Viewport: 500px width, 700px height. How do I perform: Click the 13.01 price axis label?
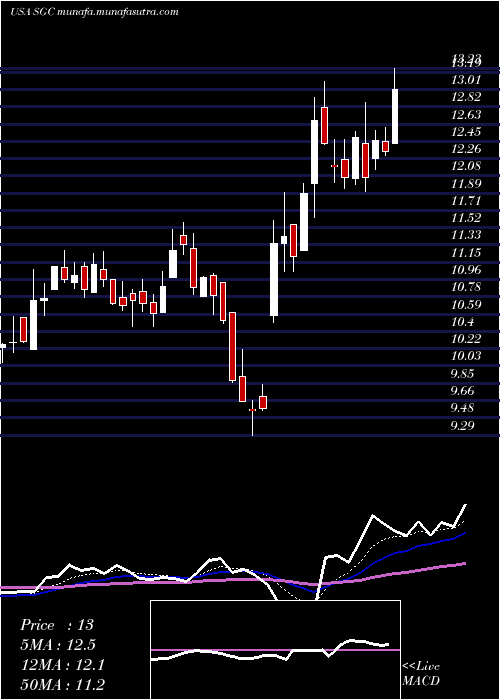pyautogui.click(x=466, y=80)
